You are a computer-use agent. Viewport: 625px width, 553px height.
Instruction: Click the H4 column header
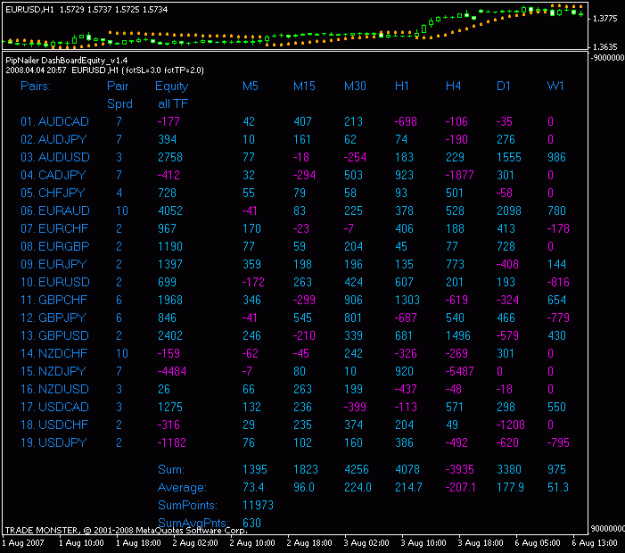tap(453, 86)
